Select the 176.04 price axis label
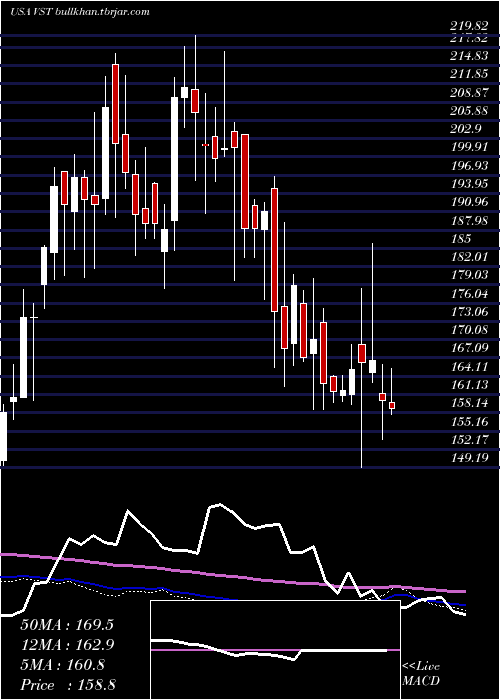The width and height of the screenshot is (500, 700). (x=469, y=294)
